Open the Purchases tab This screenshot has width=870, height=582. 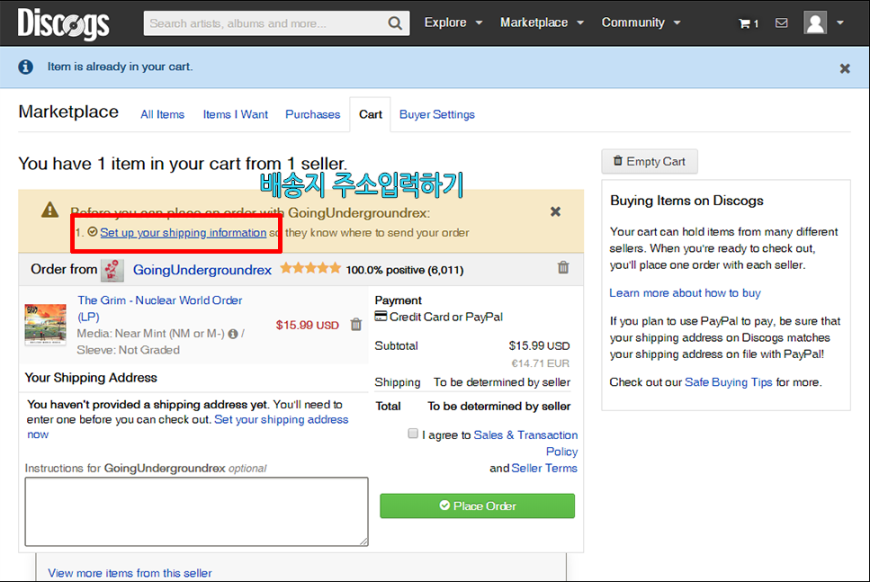[313, 114]
